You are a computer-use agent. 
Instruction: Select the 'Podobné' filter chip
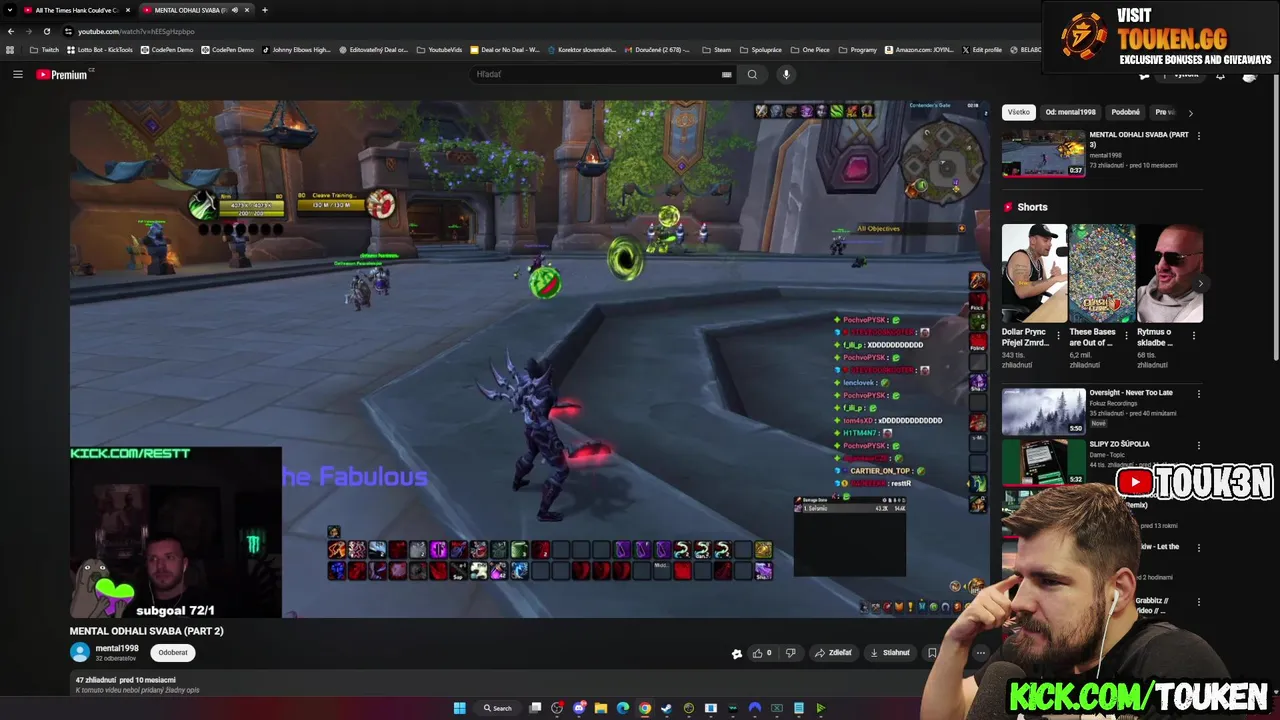point(1125,112)
